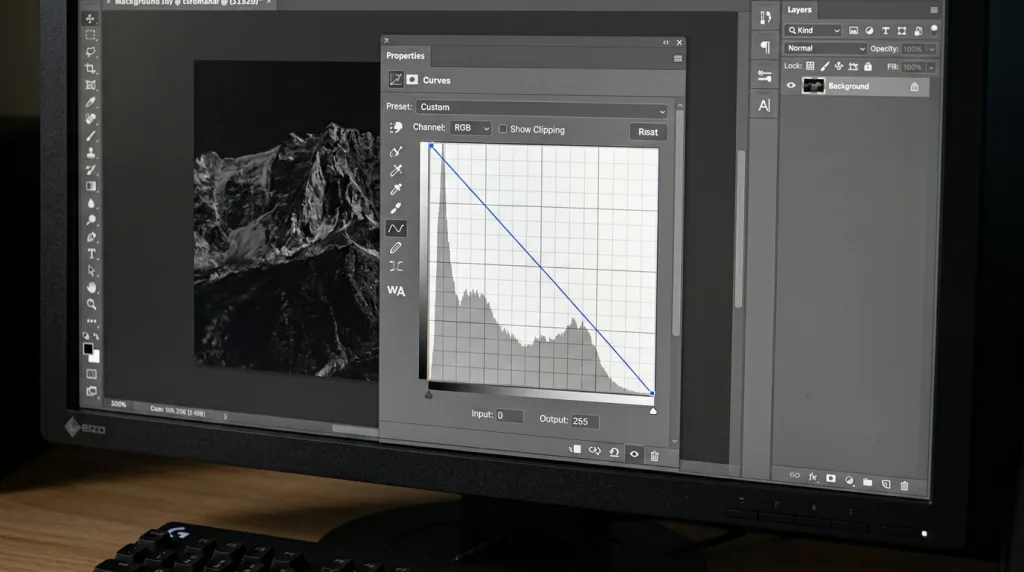View the previous state in Properties
Screen dimensions: 1024x572
(x=594, y=451)
